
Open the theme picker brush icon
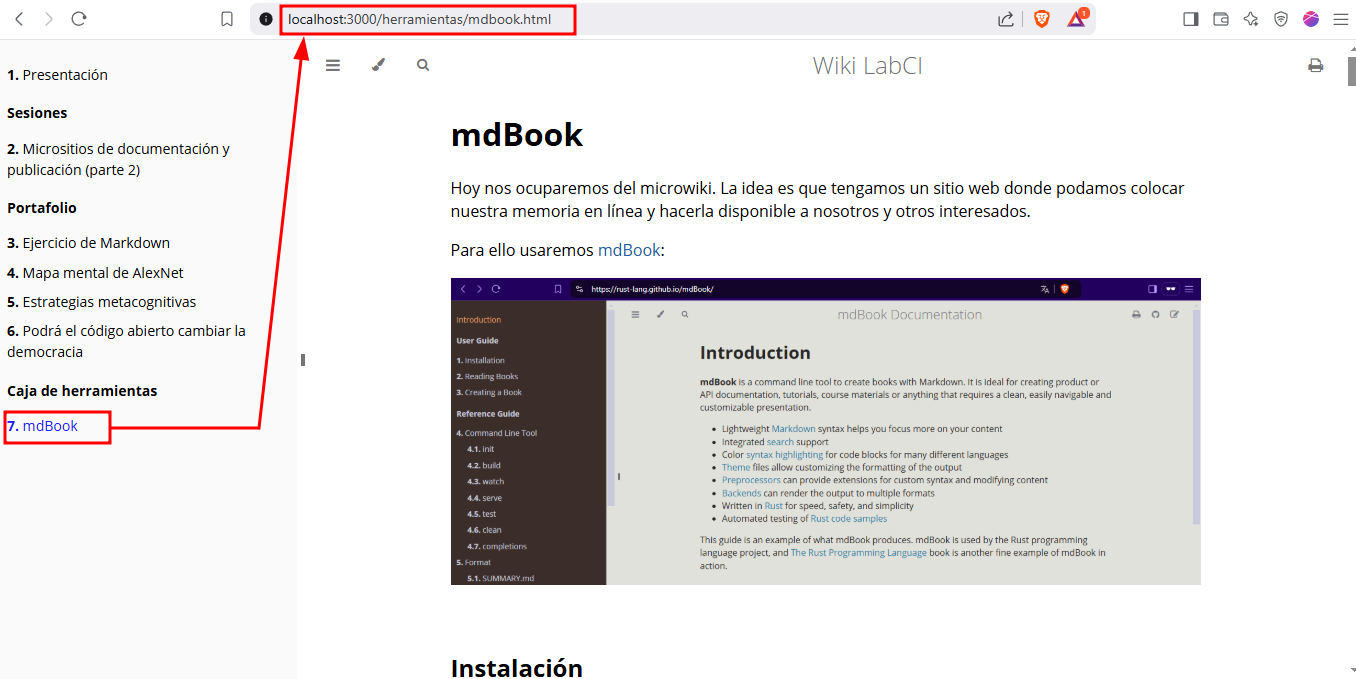pyautogui.click(x=378, y=65)
